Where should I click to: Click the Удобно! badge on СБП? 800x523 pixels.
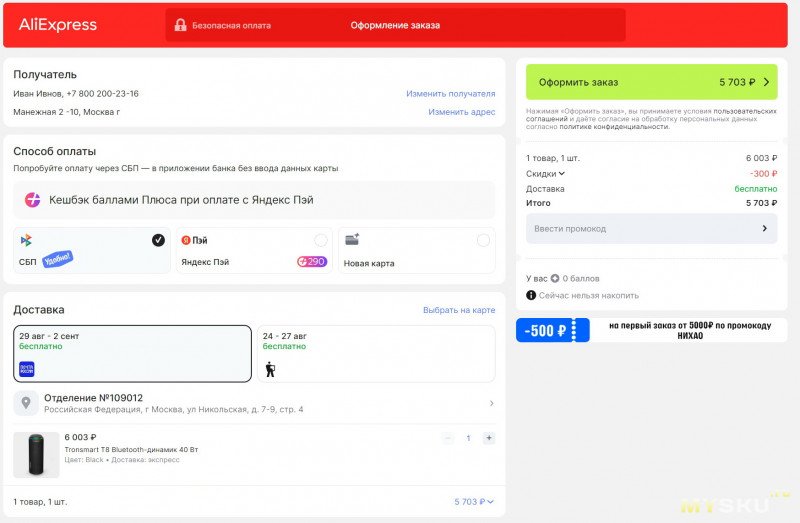coord(57,259)
